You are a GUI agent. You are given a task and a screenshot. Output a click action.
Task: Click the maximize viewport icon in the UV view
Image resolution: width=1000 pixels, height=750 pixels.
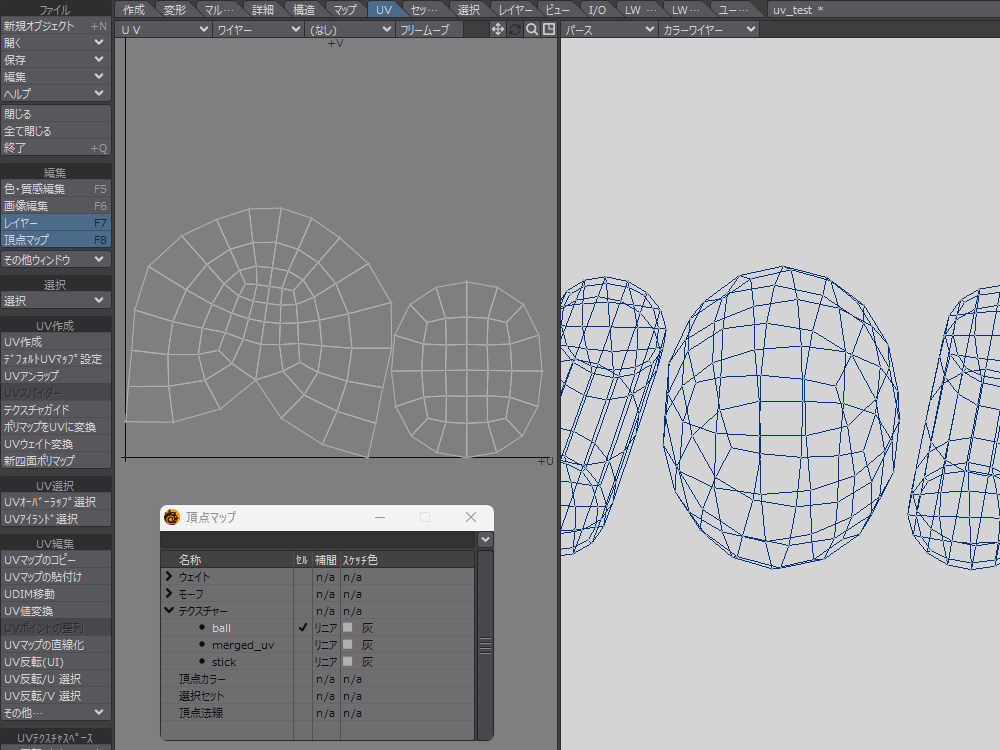549,30
